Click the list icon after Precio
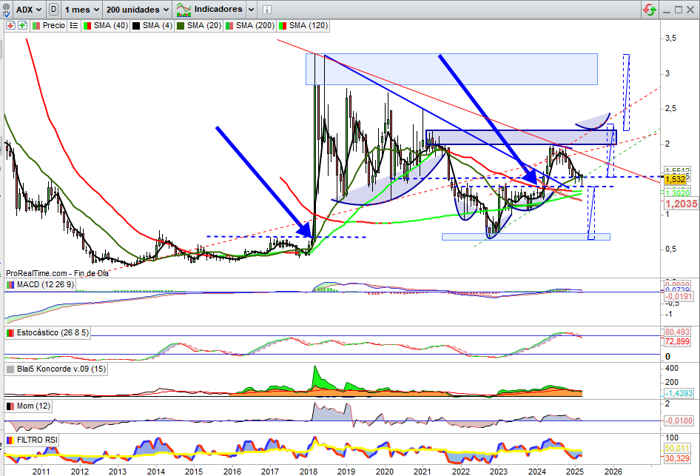Screen dimensions: 700x476 pos(74,25)
